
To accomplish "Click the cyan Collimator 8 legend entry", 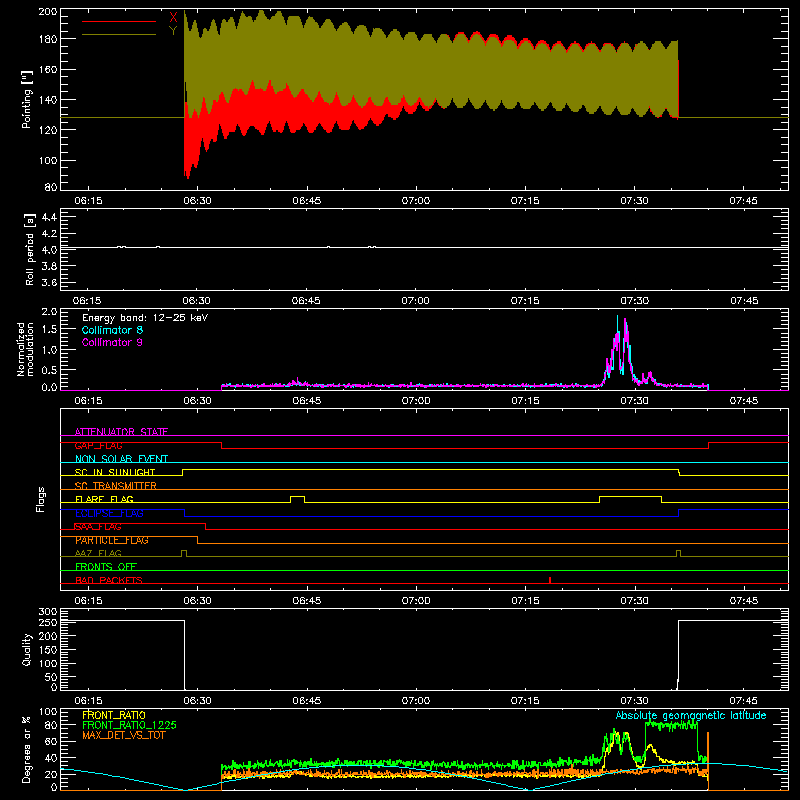I will 112,330.
